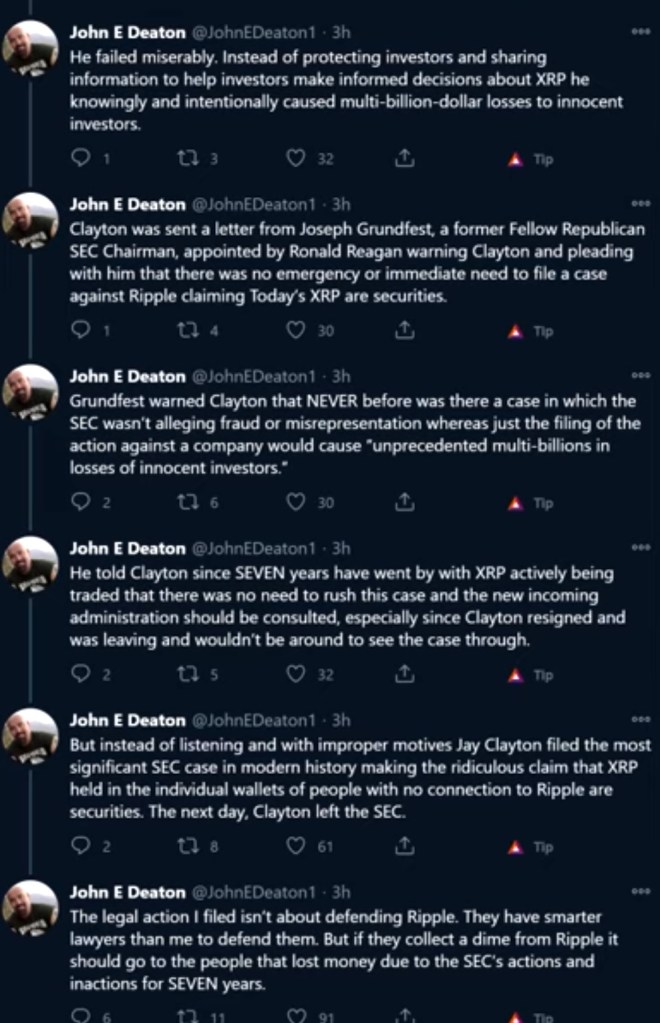Open more options on 'legal action I filed' tweet
Image resolution: width=660 pixels, height=1023 pixels.
pyautogui.click(x=641, y=891)
